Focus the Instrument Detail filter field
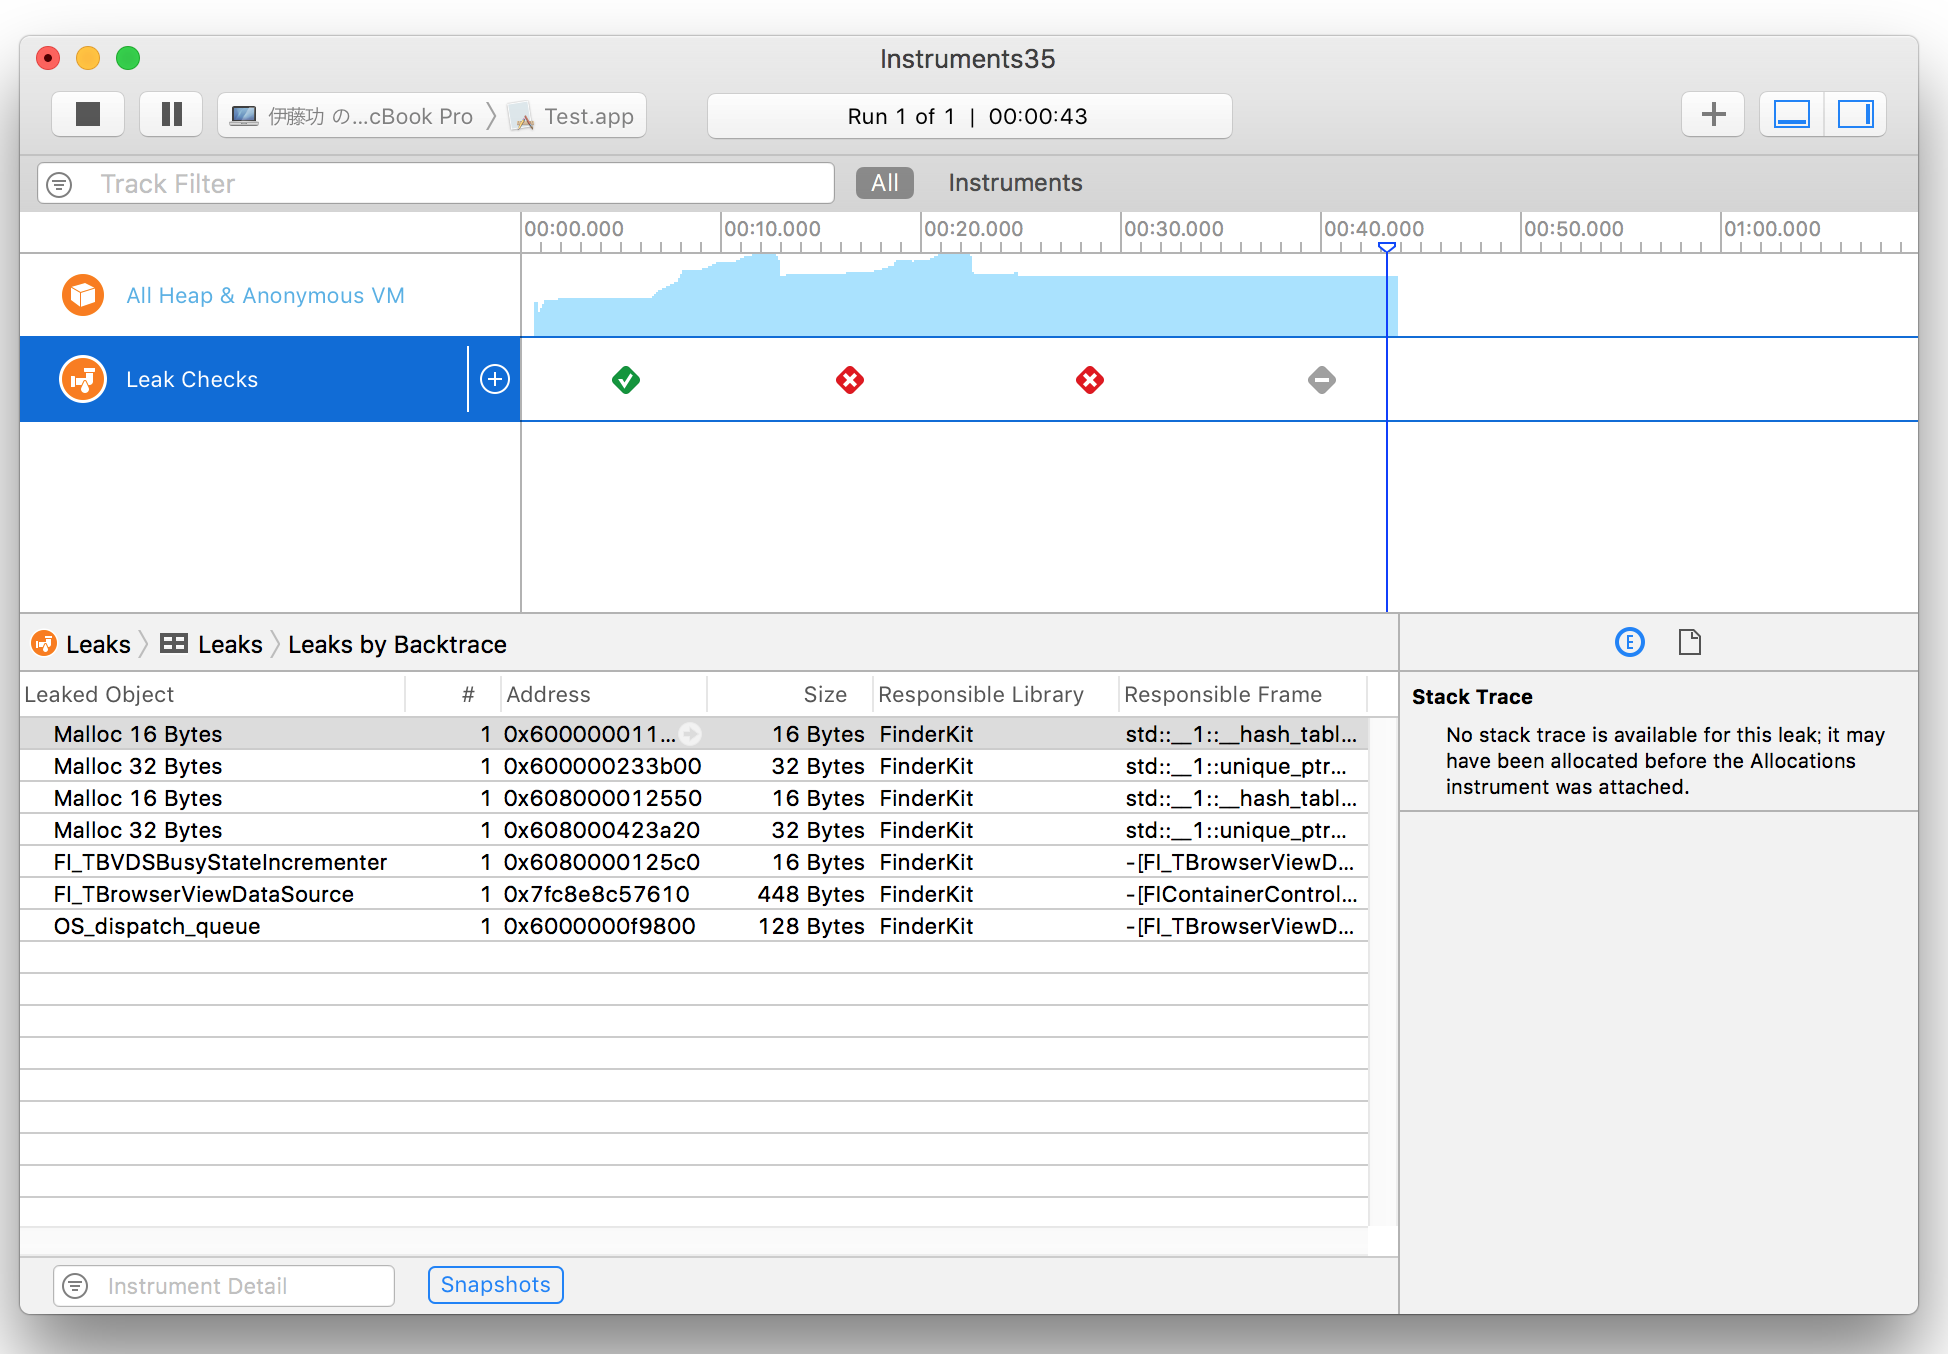Screen dimensions: 1948x1354 [224, 1286]
